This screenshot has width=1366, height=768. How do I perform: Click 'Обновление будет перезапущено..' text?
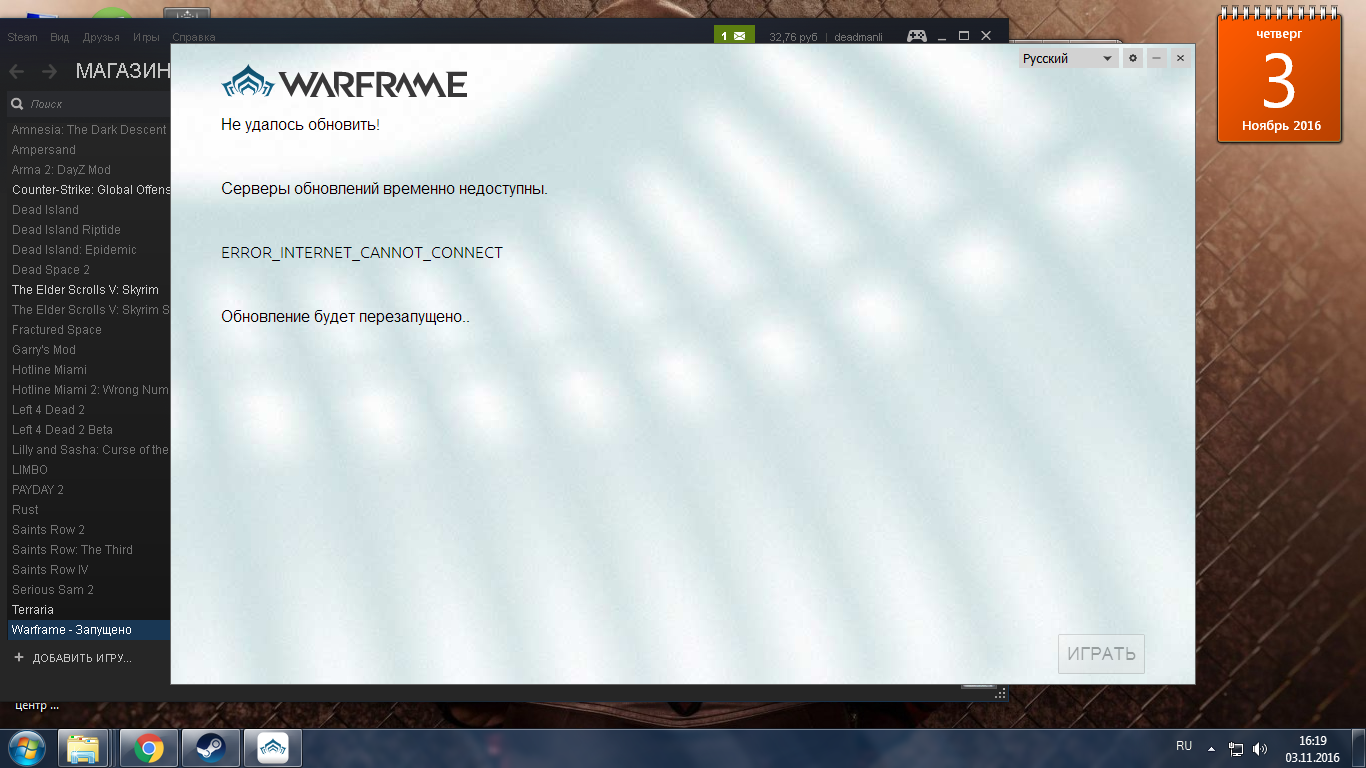point(345,317)
